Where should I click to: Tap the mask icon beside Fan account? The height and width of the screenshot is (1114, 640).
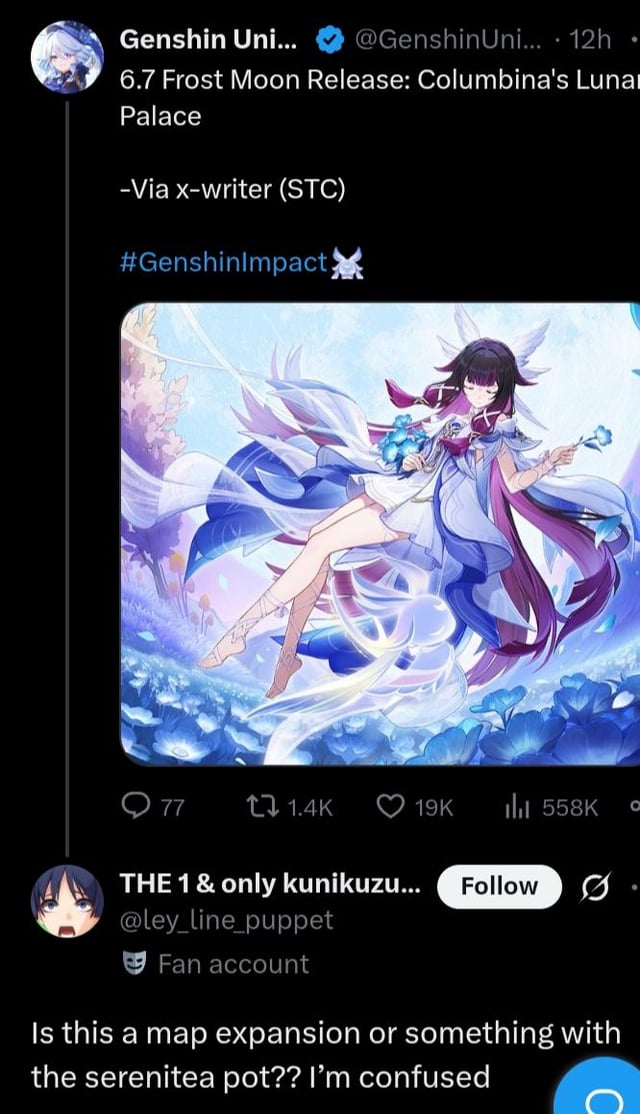(132, 964)
